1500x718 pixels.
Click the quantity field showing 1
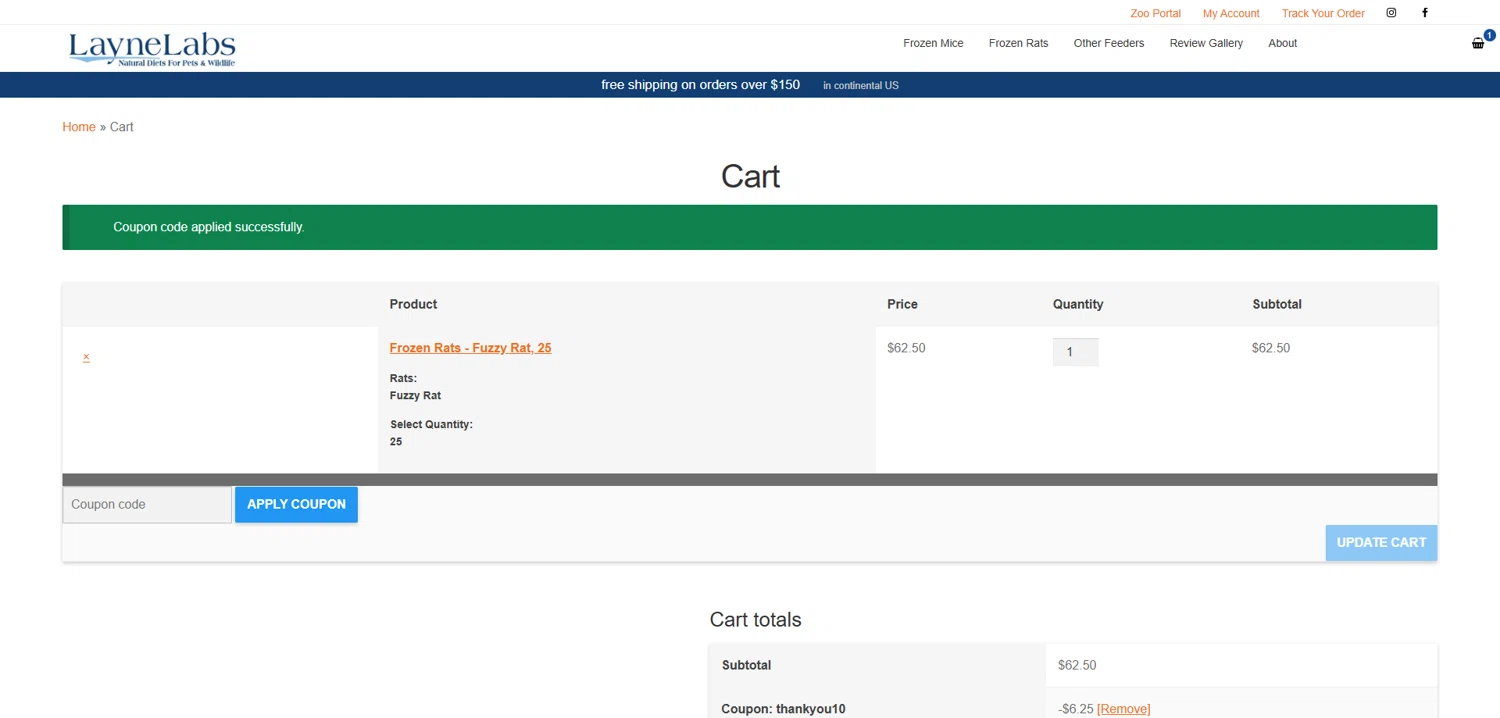[x=1075, y=352]
